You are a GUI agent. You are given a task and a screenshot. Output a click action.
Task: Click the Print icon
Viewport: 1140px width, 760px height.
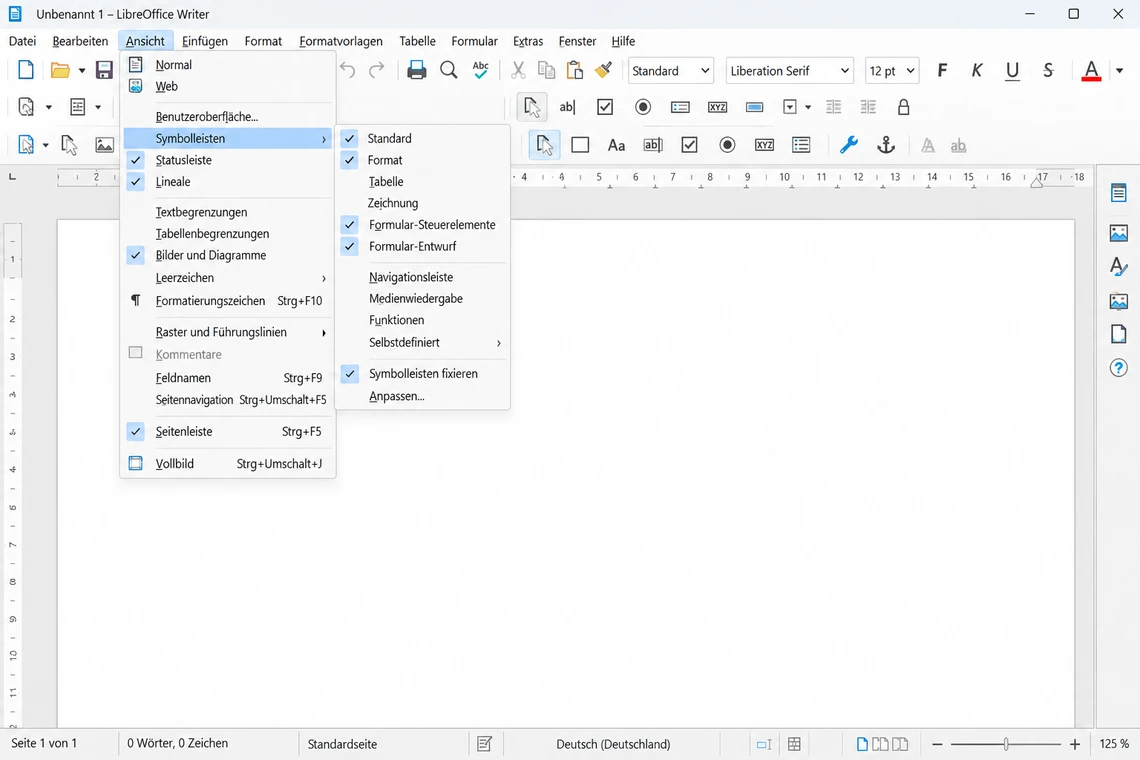[417, 71]
